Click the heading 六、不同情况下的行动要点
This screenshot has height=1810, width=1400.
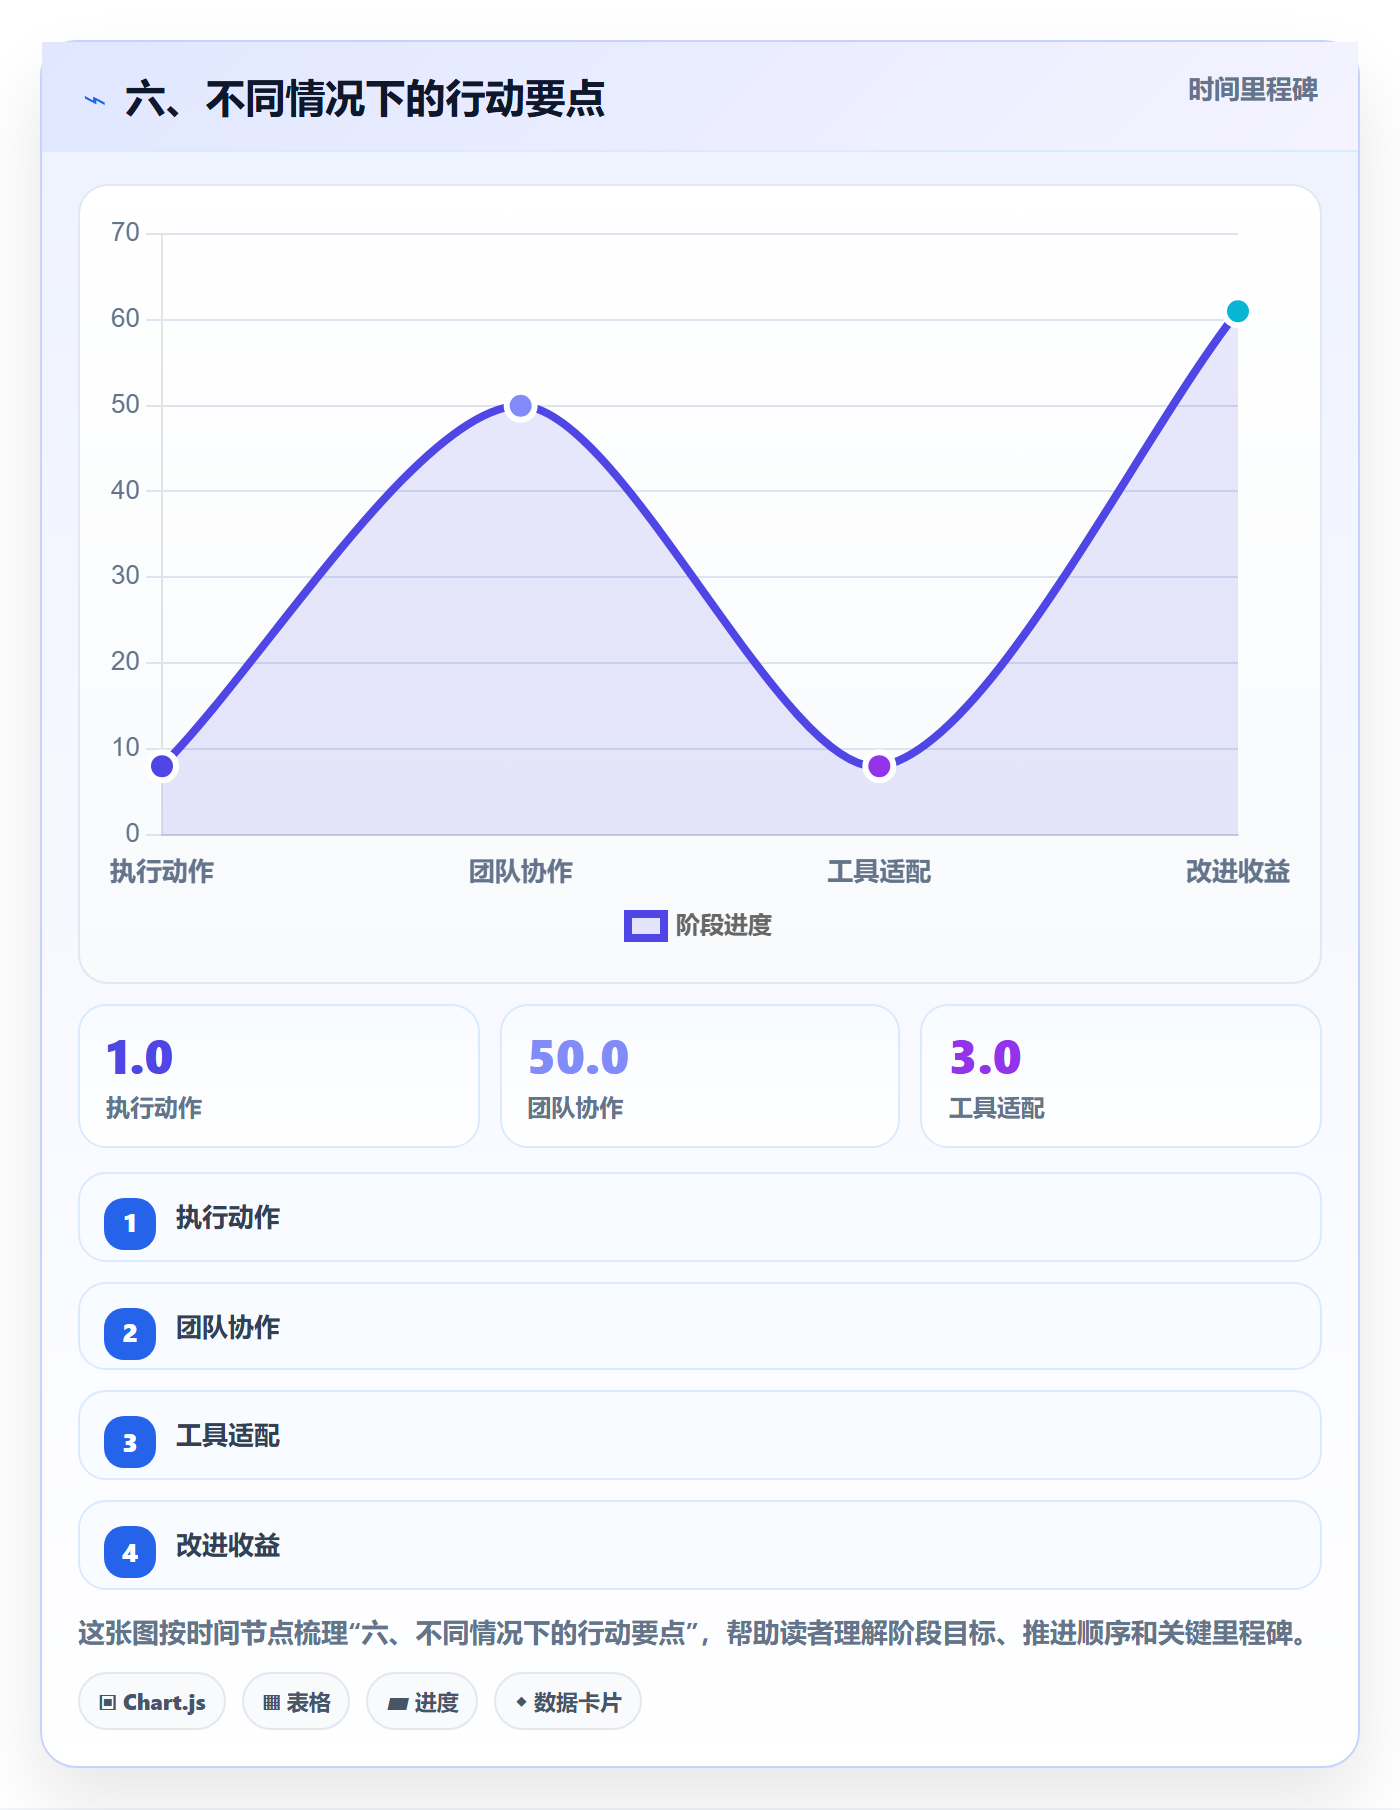pos(365,100)
